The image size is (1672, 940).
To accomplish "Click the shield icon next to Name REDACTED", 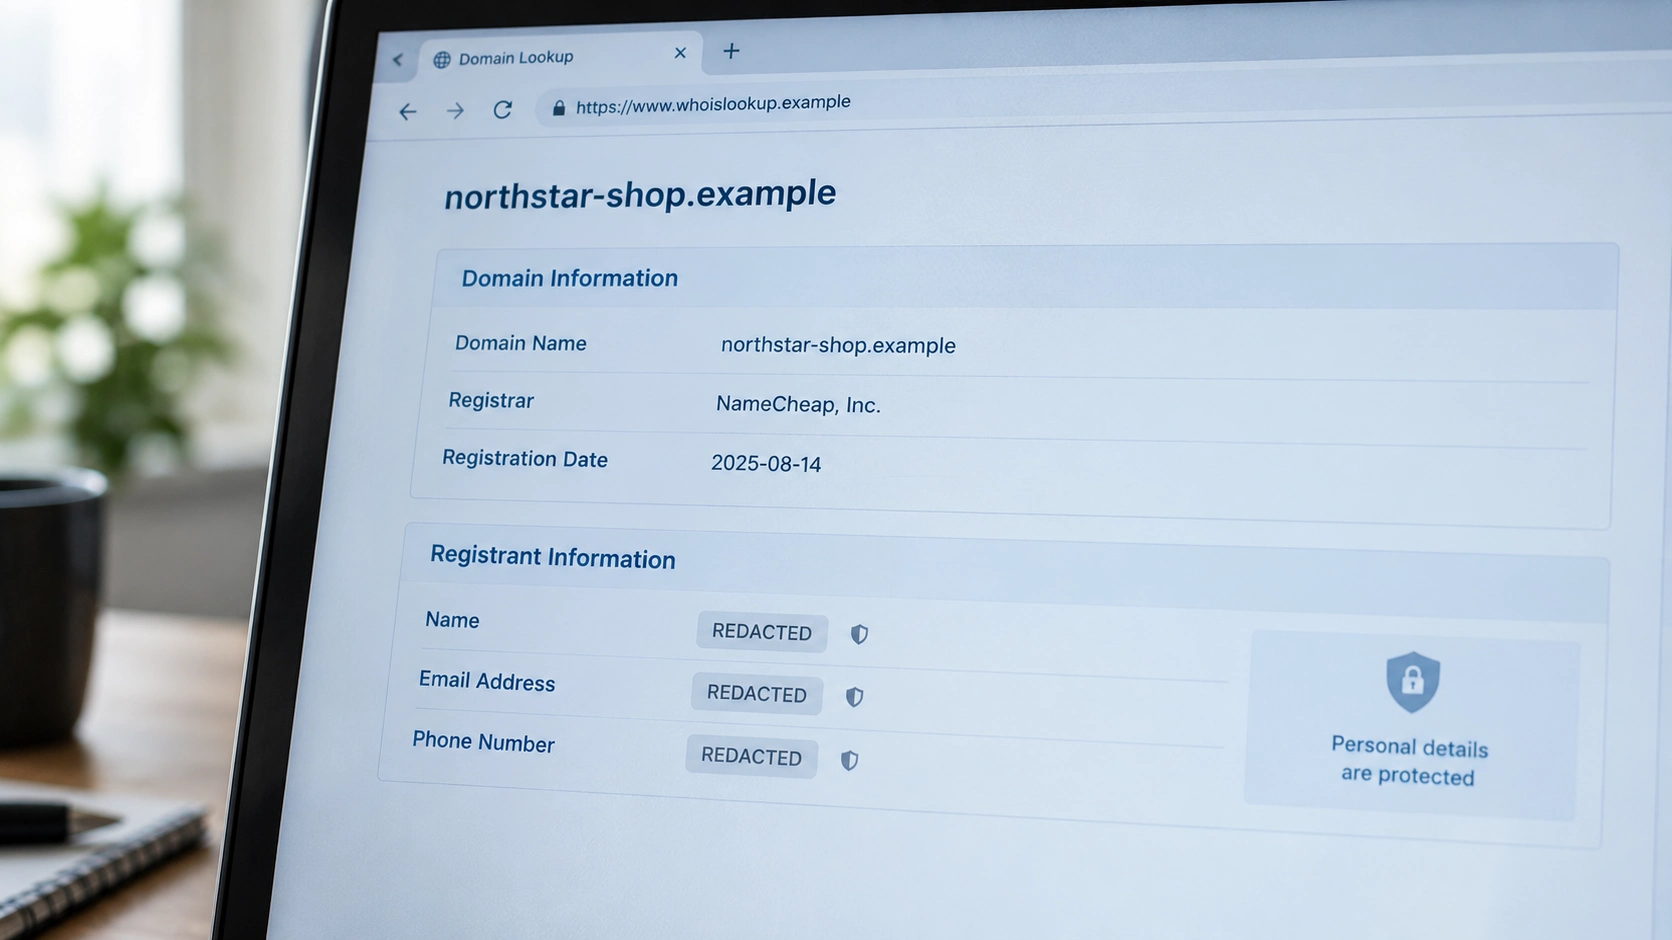I will tap(859, 634).
